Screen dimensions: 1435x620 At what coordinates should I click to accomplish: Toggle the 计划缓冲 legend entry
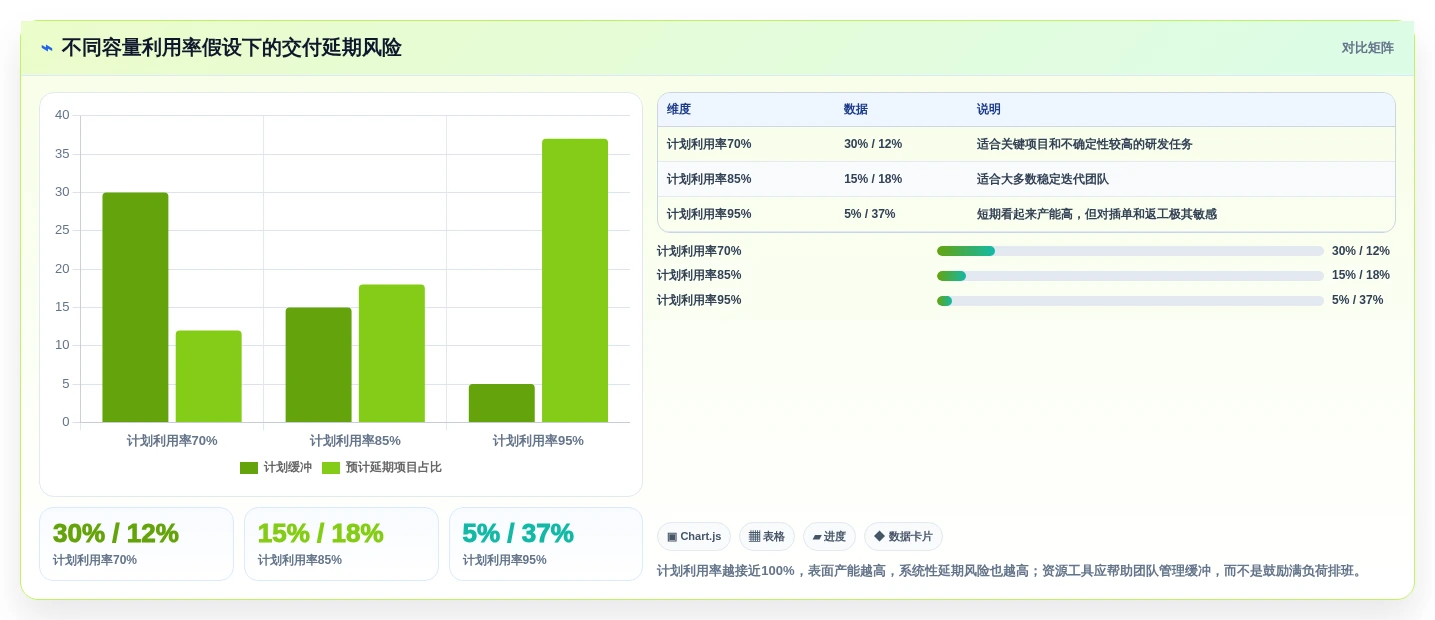tap(276, 467)
